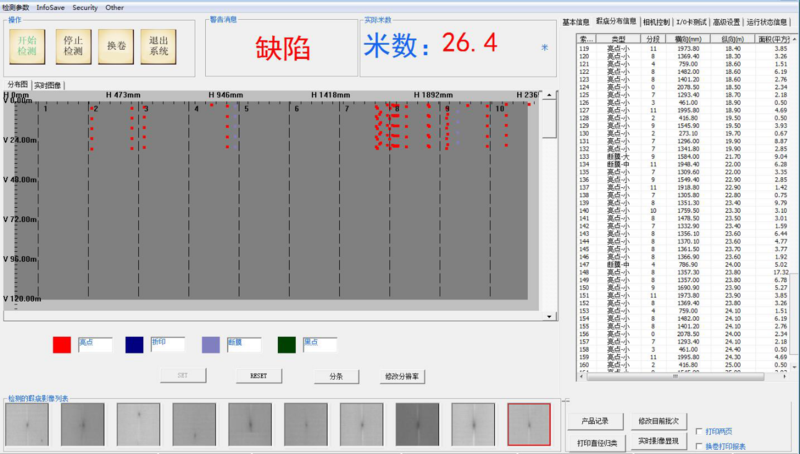This screenshot has width=800, height=454.
Task: Select the red-bordered last defect thumbnail
Action: point(528,424)
